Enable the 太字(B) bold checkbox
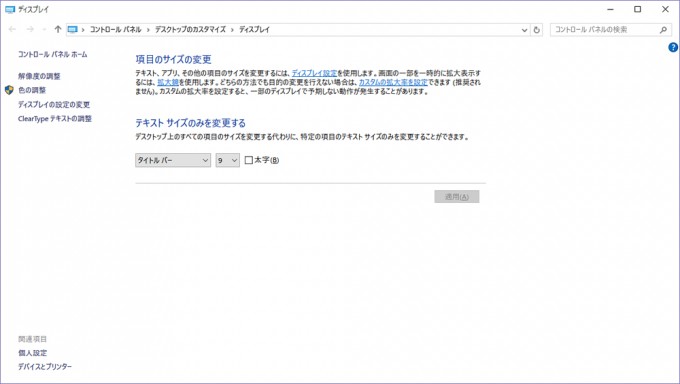This screenshot has height=384, width=680. point(249,160)
